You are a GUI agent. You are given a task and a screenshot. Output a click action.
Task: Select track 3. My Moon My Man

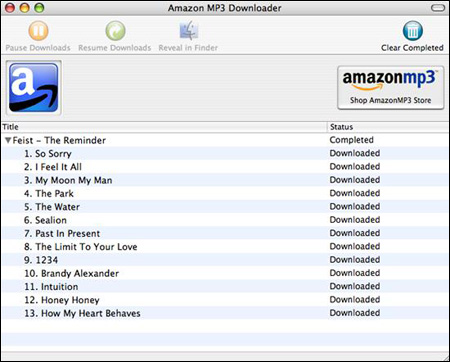point(225,180)
